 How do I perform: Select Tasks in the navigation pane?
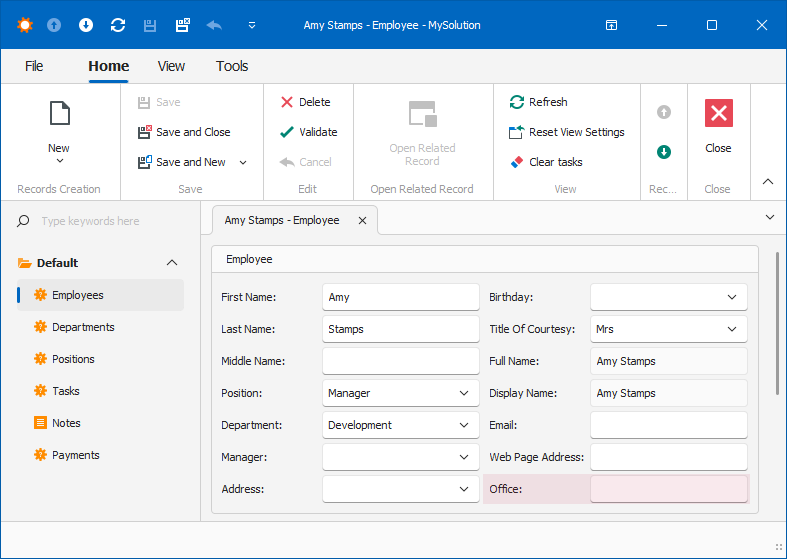[100, 391]
